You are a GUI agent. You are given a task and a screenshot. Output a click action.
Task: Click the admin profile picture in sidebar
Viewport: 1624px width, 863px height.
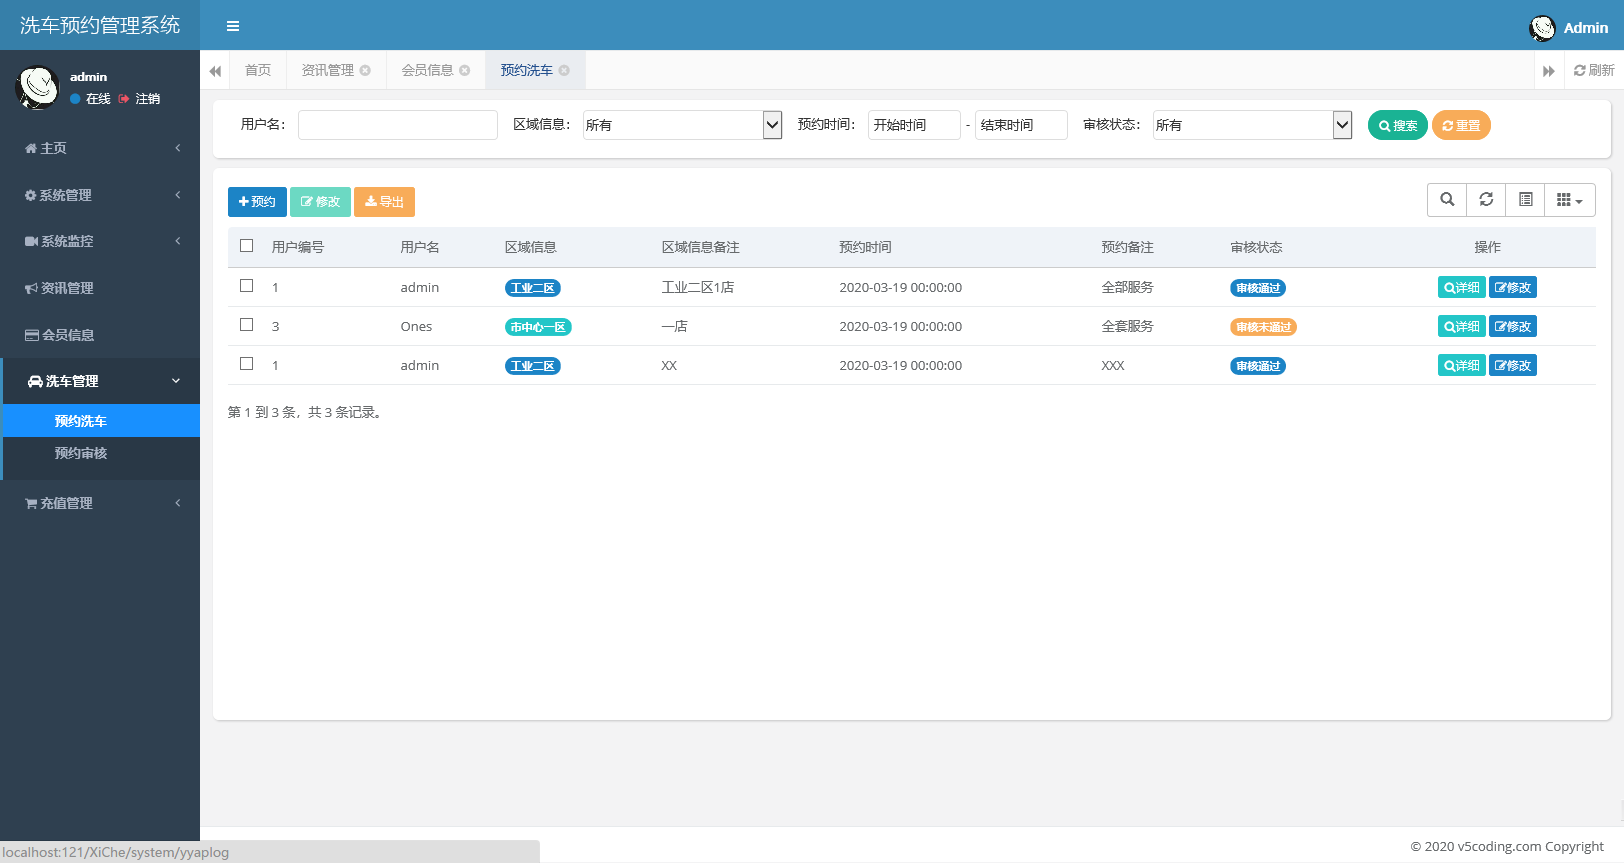coord(38,87)
